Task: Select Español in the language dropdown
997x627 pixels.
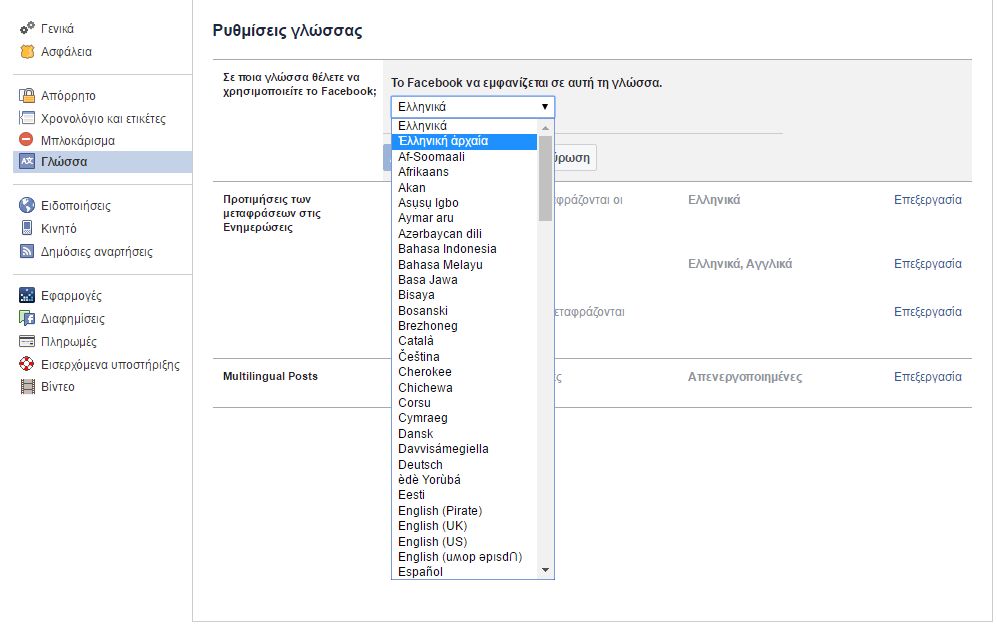Action: (x=420, y=572)
